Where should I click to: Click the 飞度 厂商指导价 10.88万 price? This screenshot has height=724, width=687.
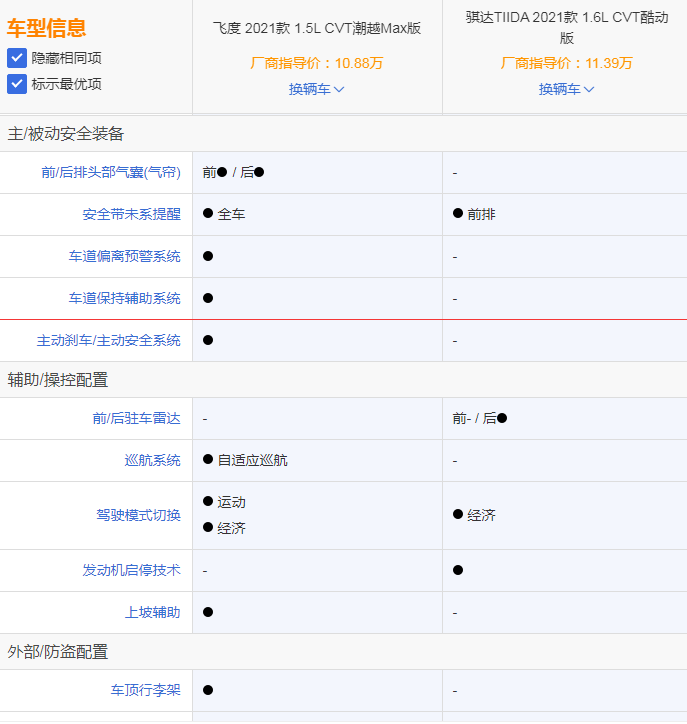[x=316, y=63]
